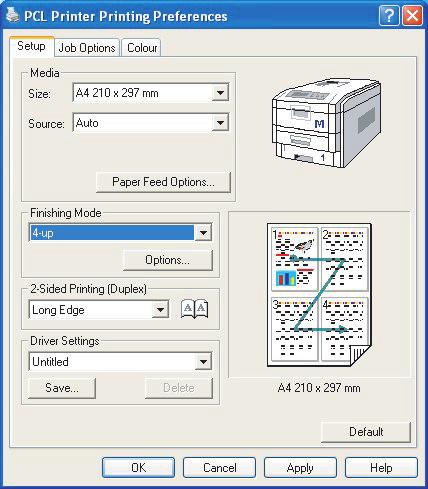Screen dimensions: 428x489
Task: Expand the paper Size dropdown
Action: [x=220, y=93]
